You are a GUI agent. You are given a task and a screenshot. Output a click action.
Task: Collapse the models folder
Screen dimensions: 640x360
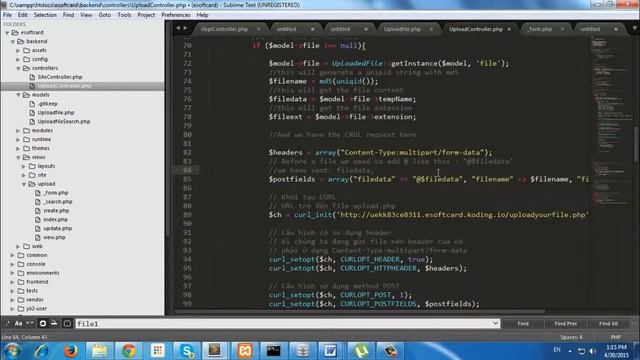(x=18, y=95)
